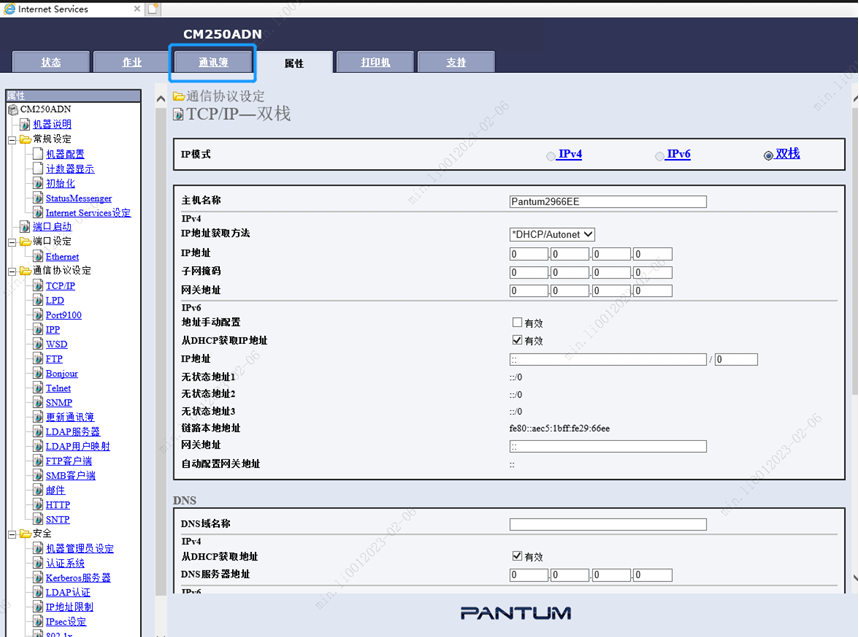The width and height of the screenshot is (859, 637).
Task: Click the printer icon beside CM250ADN root
Action: [13, 110]
